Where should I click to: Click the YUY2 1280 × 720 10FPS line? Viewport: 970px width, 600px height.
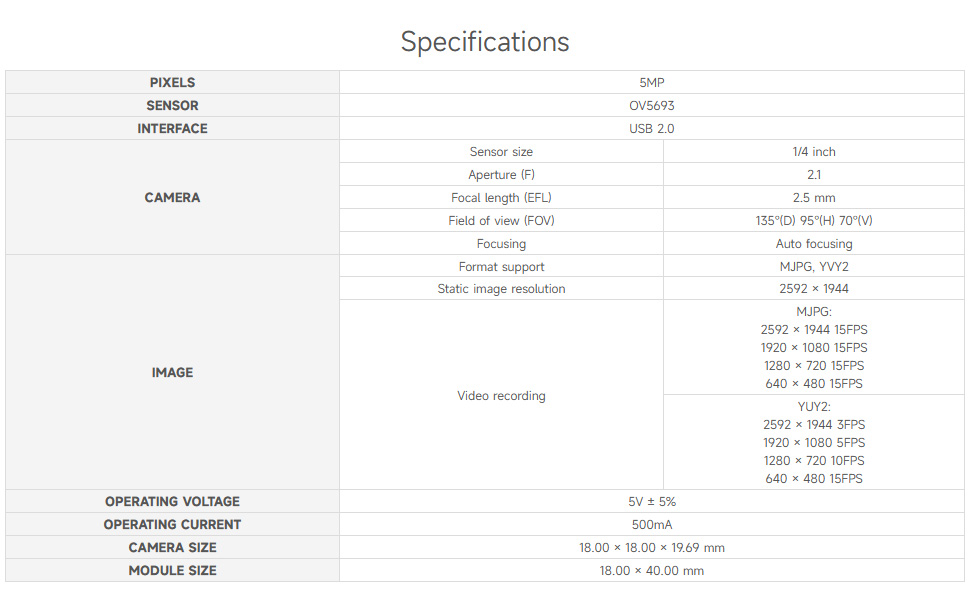[813, 461]
